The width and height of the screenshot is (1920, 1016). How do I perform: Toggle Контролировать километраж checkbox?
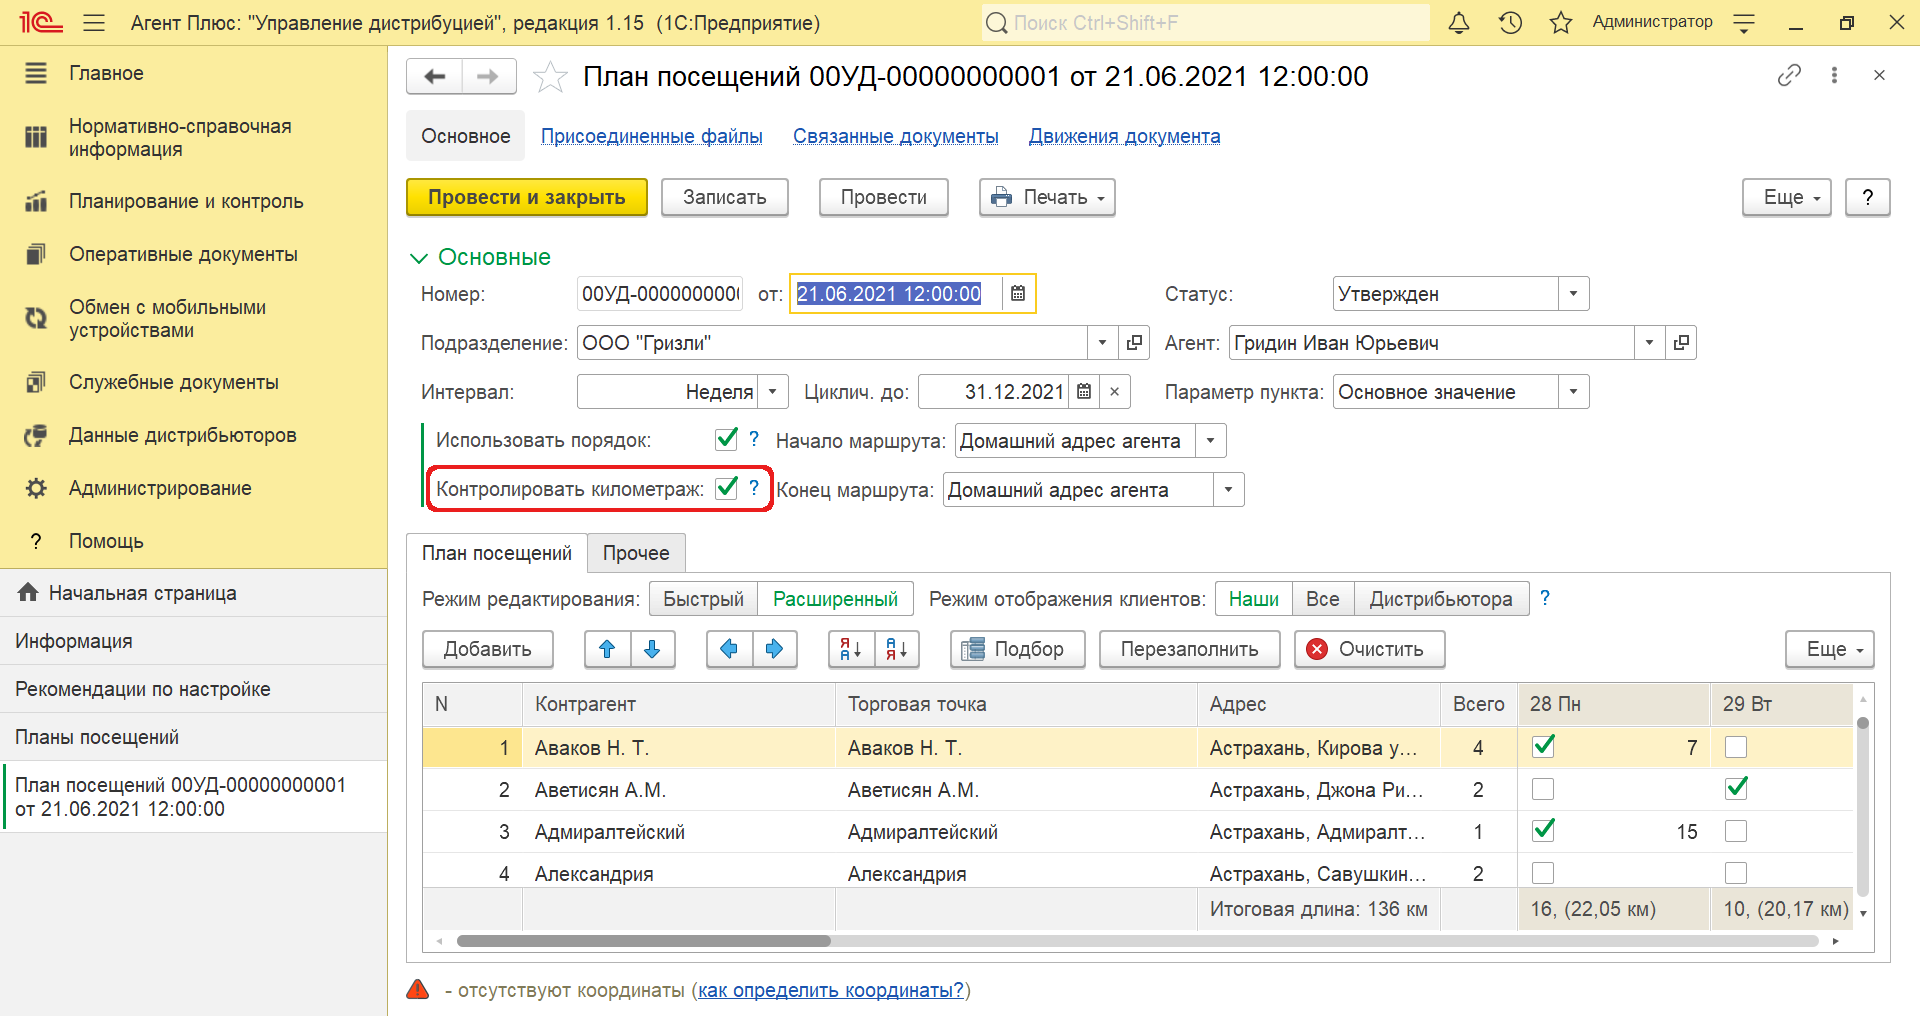727,488
